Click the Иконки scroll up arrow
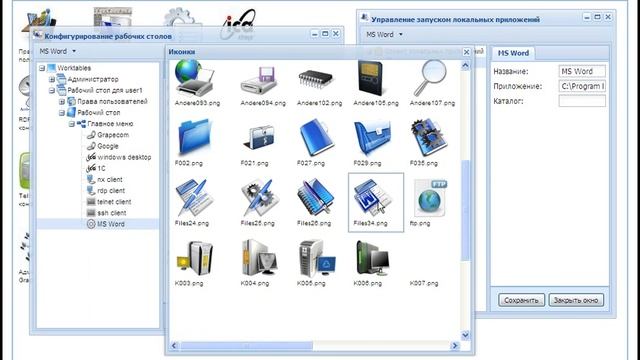640x360 pixels. [465, 66]
